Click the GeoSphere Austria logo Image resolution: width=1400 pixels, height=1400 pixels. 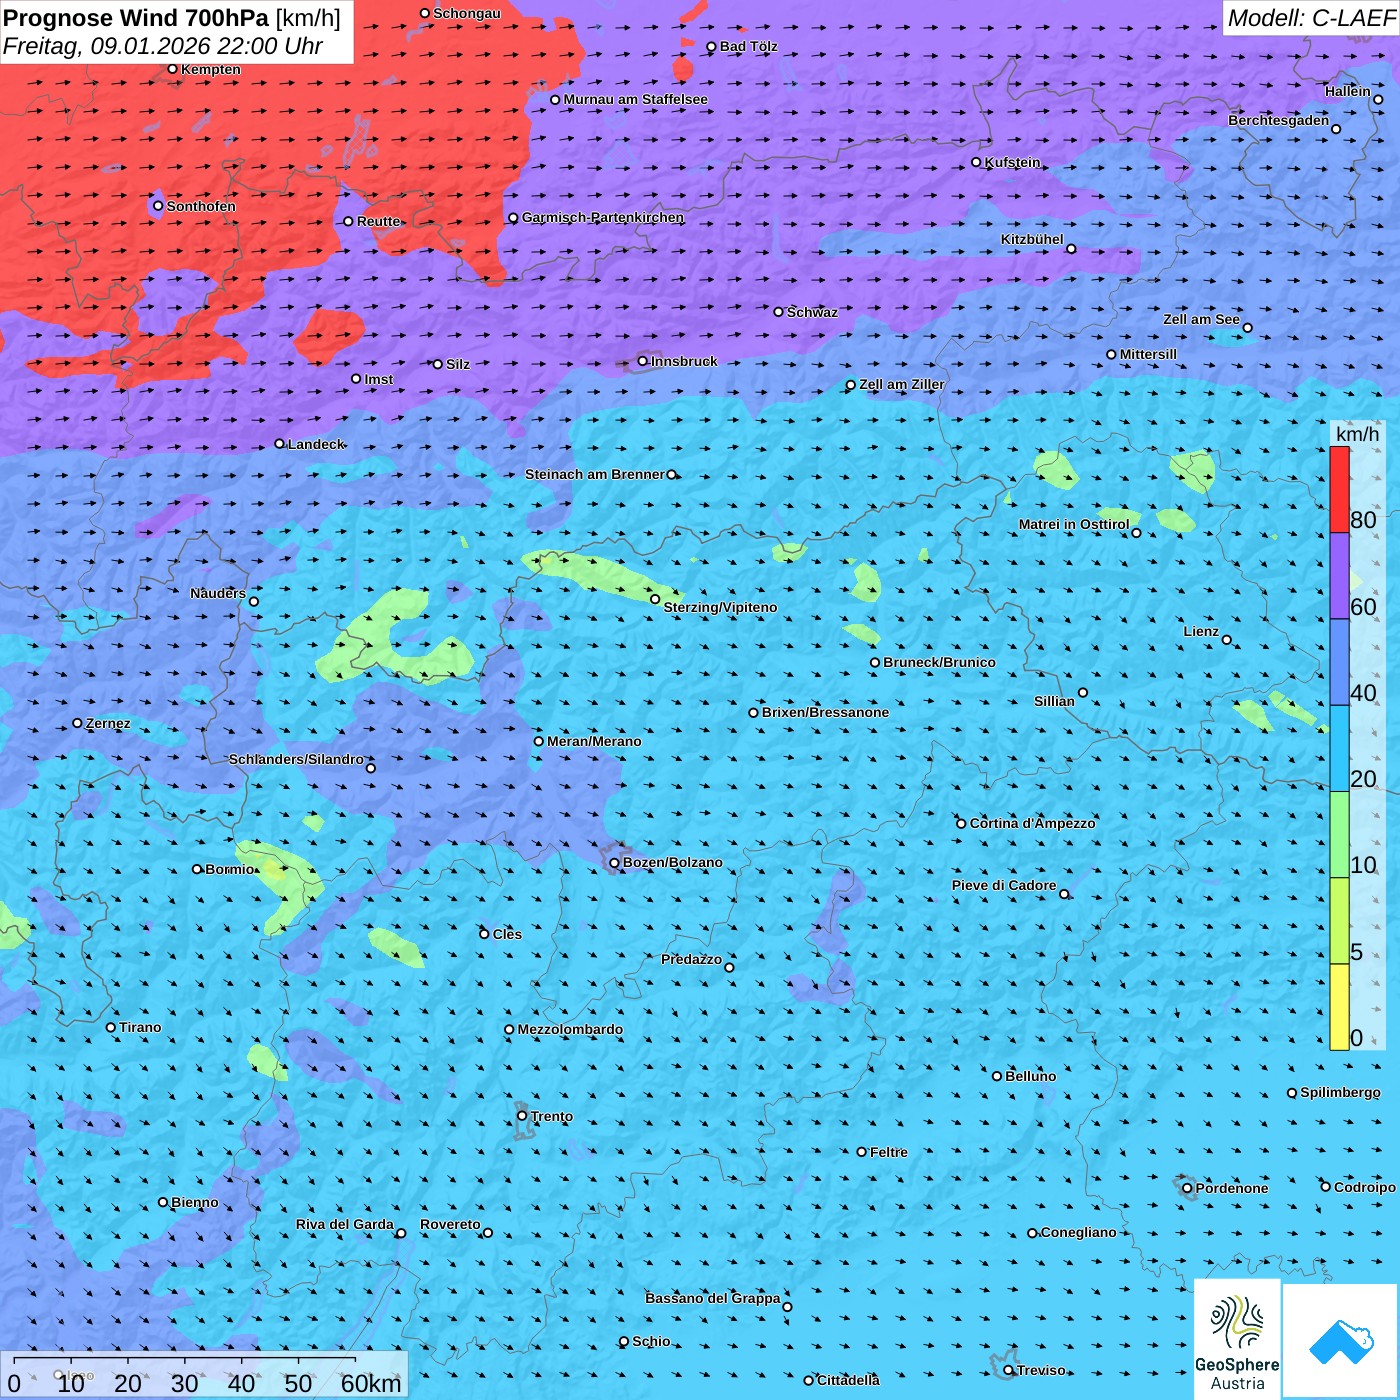(x=1237, y=1338)
